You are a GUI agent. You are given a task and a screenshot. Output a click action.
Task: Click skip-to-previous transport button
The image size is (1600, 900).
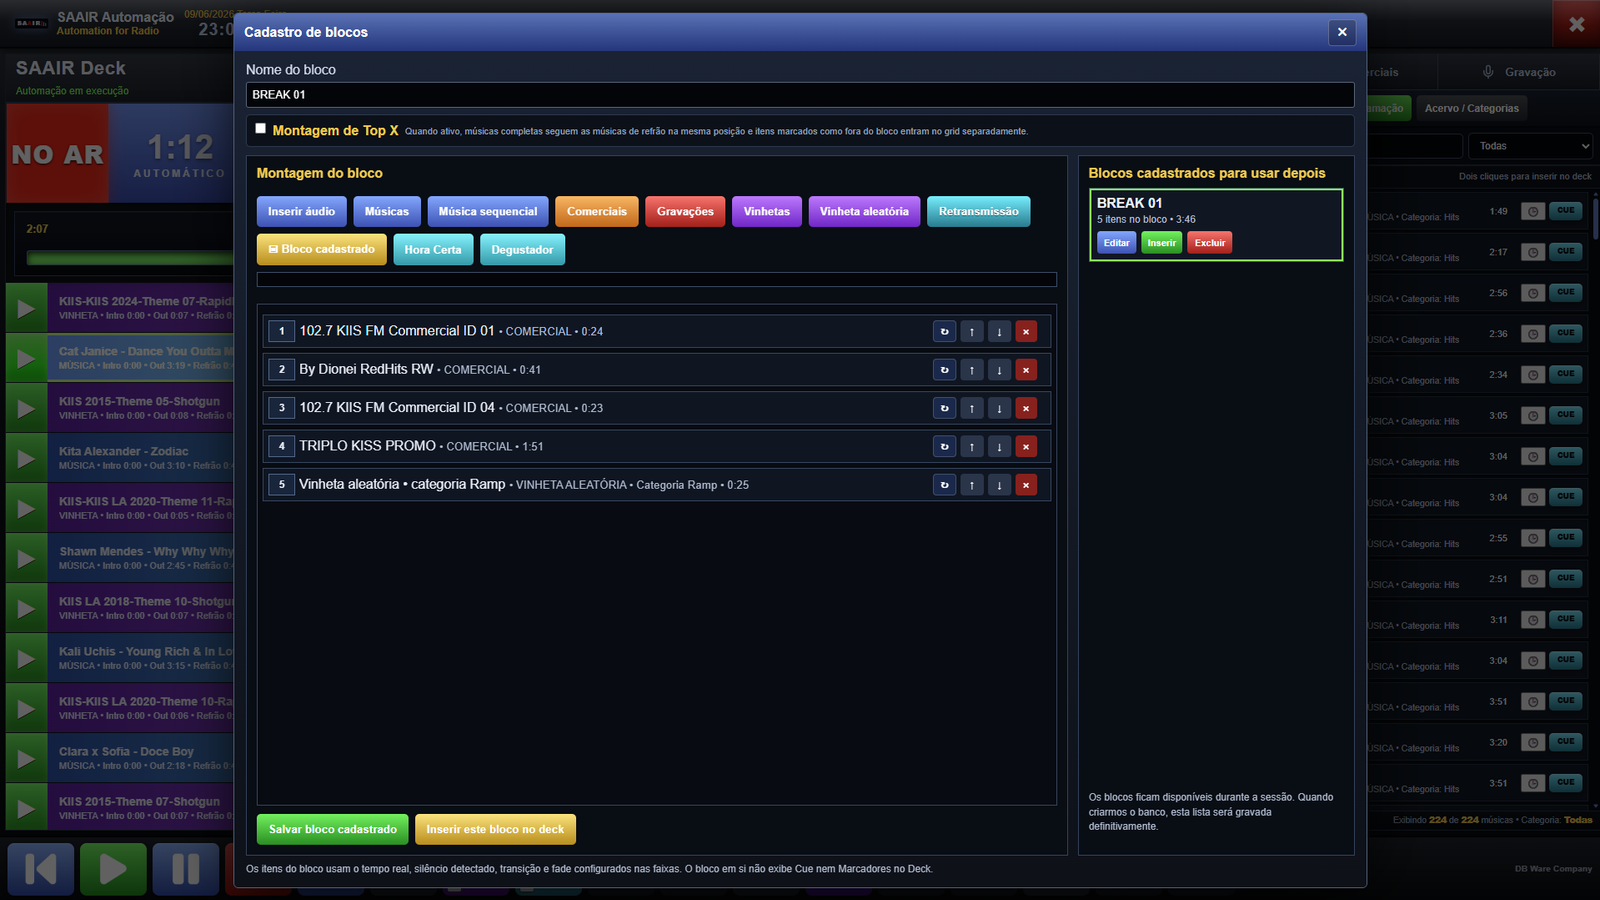pyautogui.click(x=40, y=869)
